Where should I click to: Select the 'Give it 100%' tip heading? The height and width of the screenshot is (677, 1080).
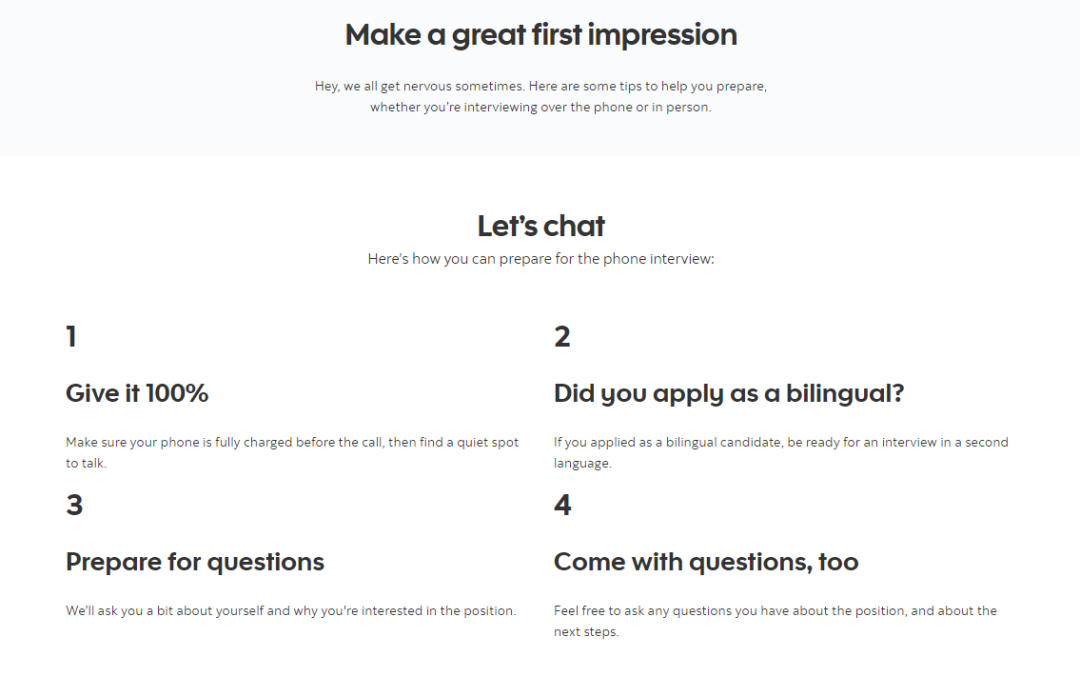pyautogui.click(x=137, y=393)
